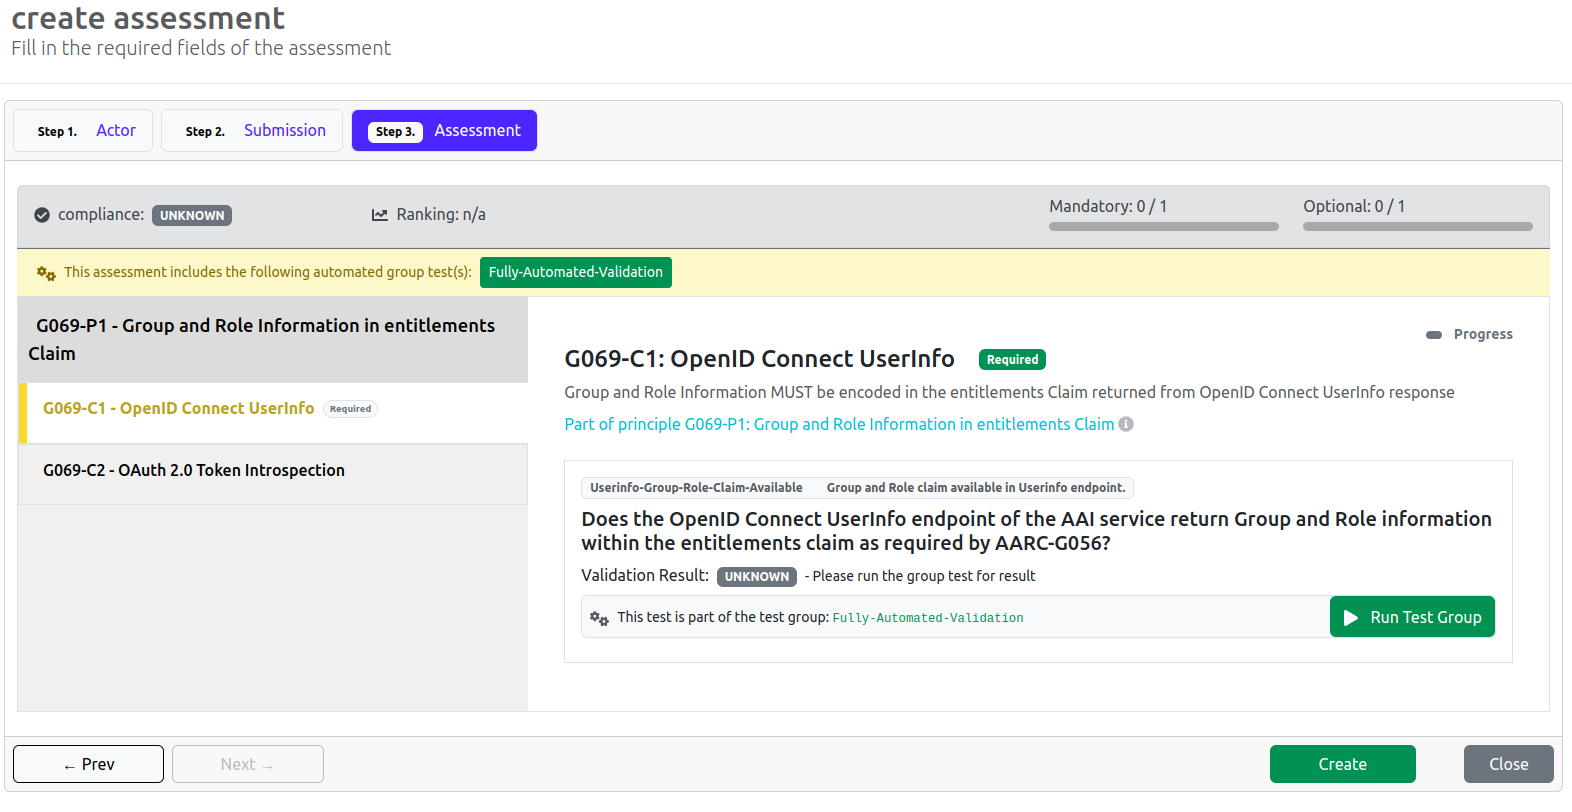Click the Ranking chart icon

click(x=380, y=215)
